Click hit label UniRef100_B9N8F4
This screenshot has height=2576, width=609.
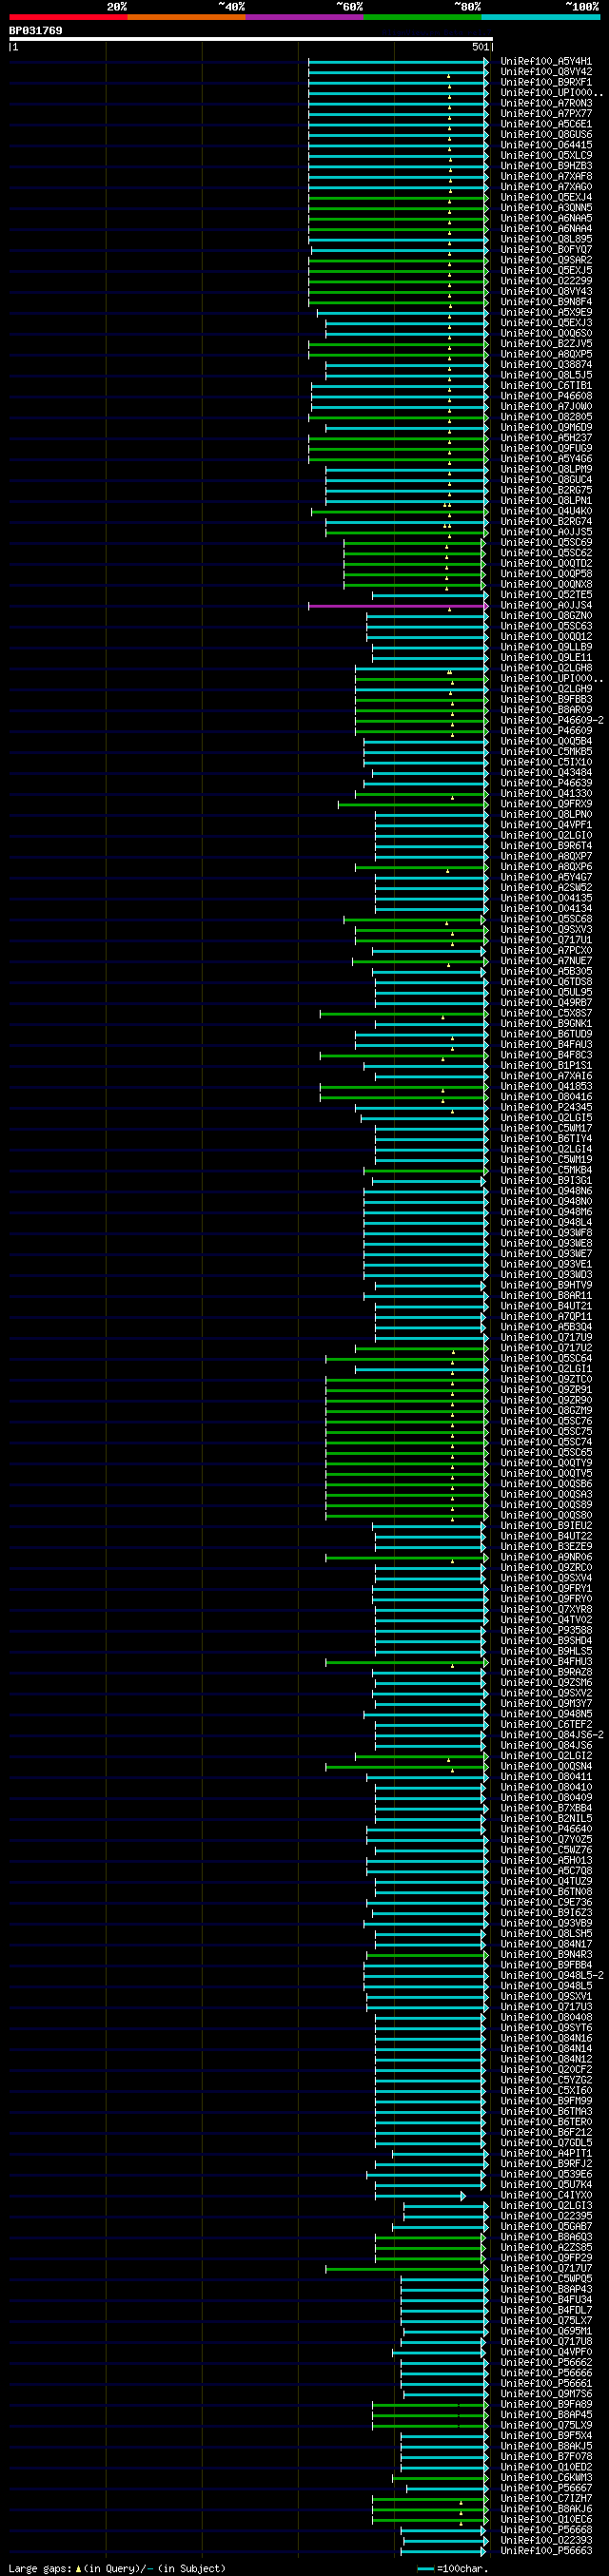point(546,302)
